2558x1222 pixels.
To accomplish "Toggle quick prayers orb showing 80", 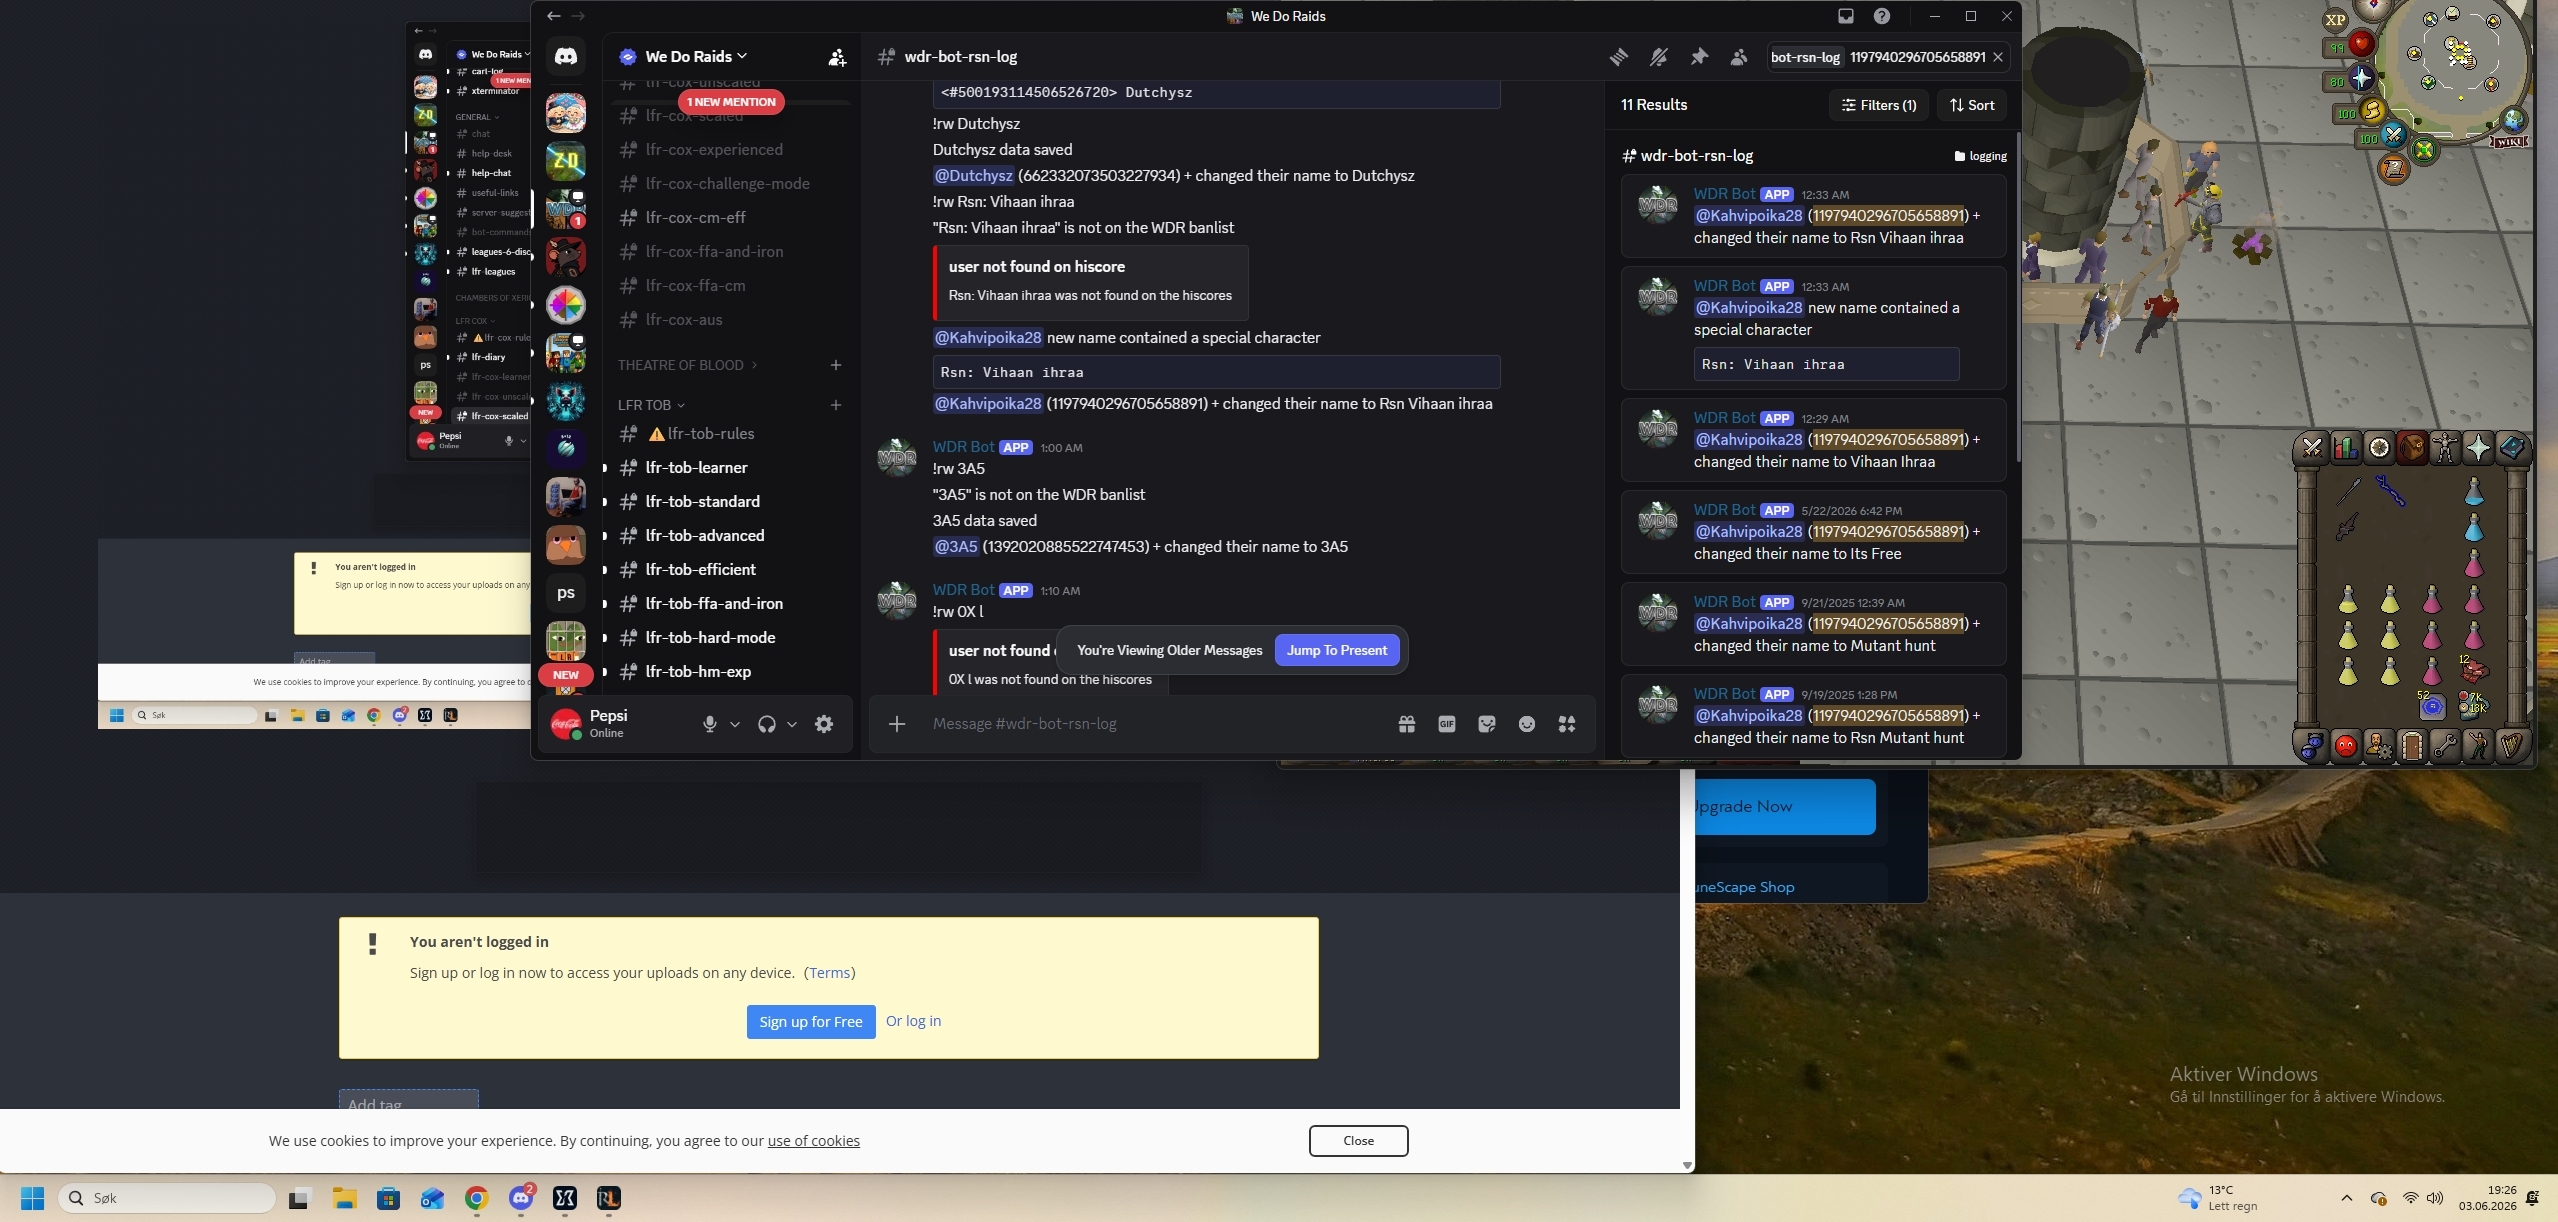I will tap(2351, 79).
